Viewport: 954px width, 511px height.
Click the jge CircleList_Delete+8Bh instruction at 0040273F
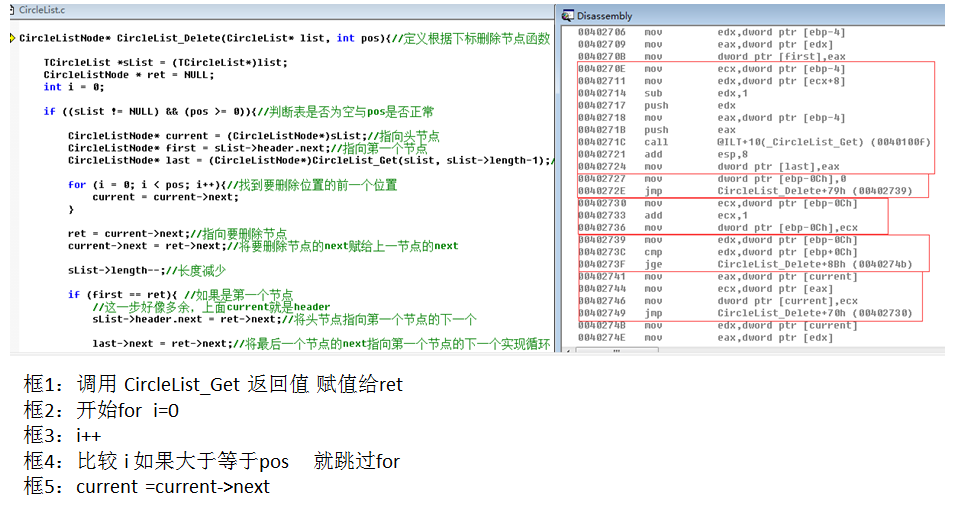pos(745,264)
